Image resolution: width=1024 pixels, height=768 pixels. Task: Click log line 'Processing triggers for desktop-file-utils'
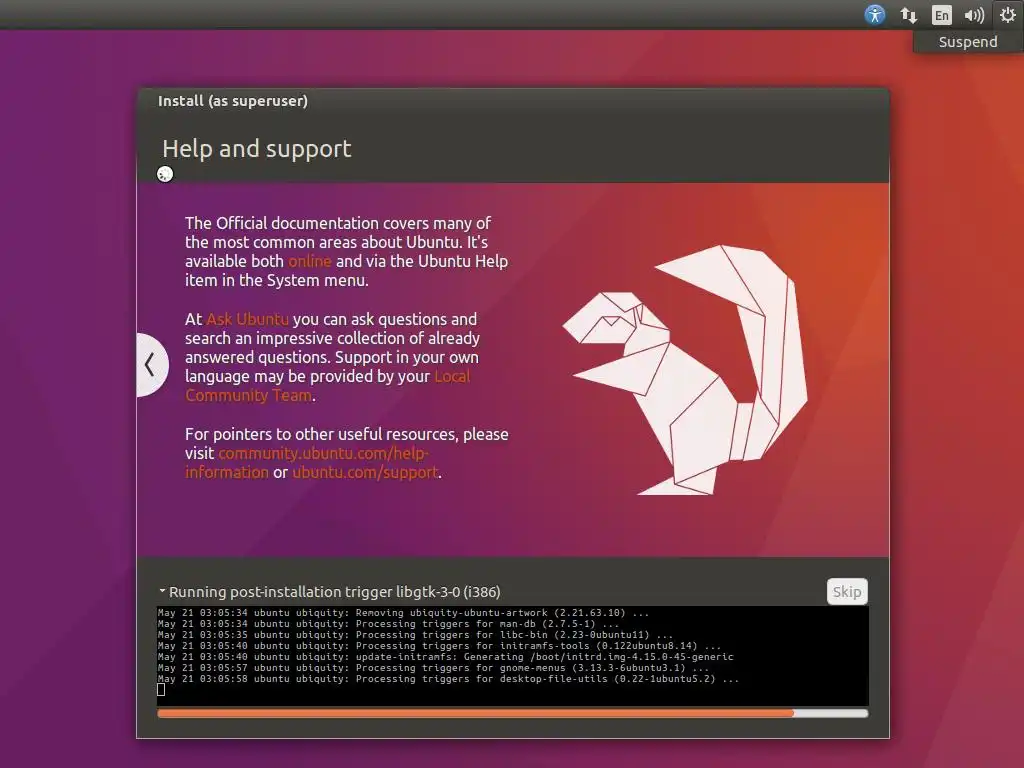click(449, 679)
